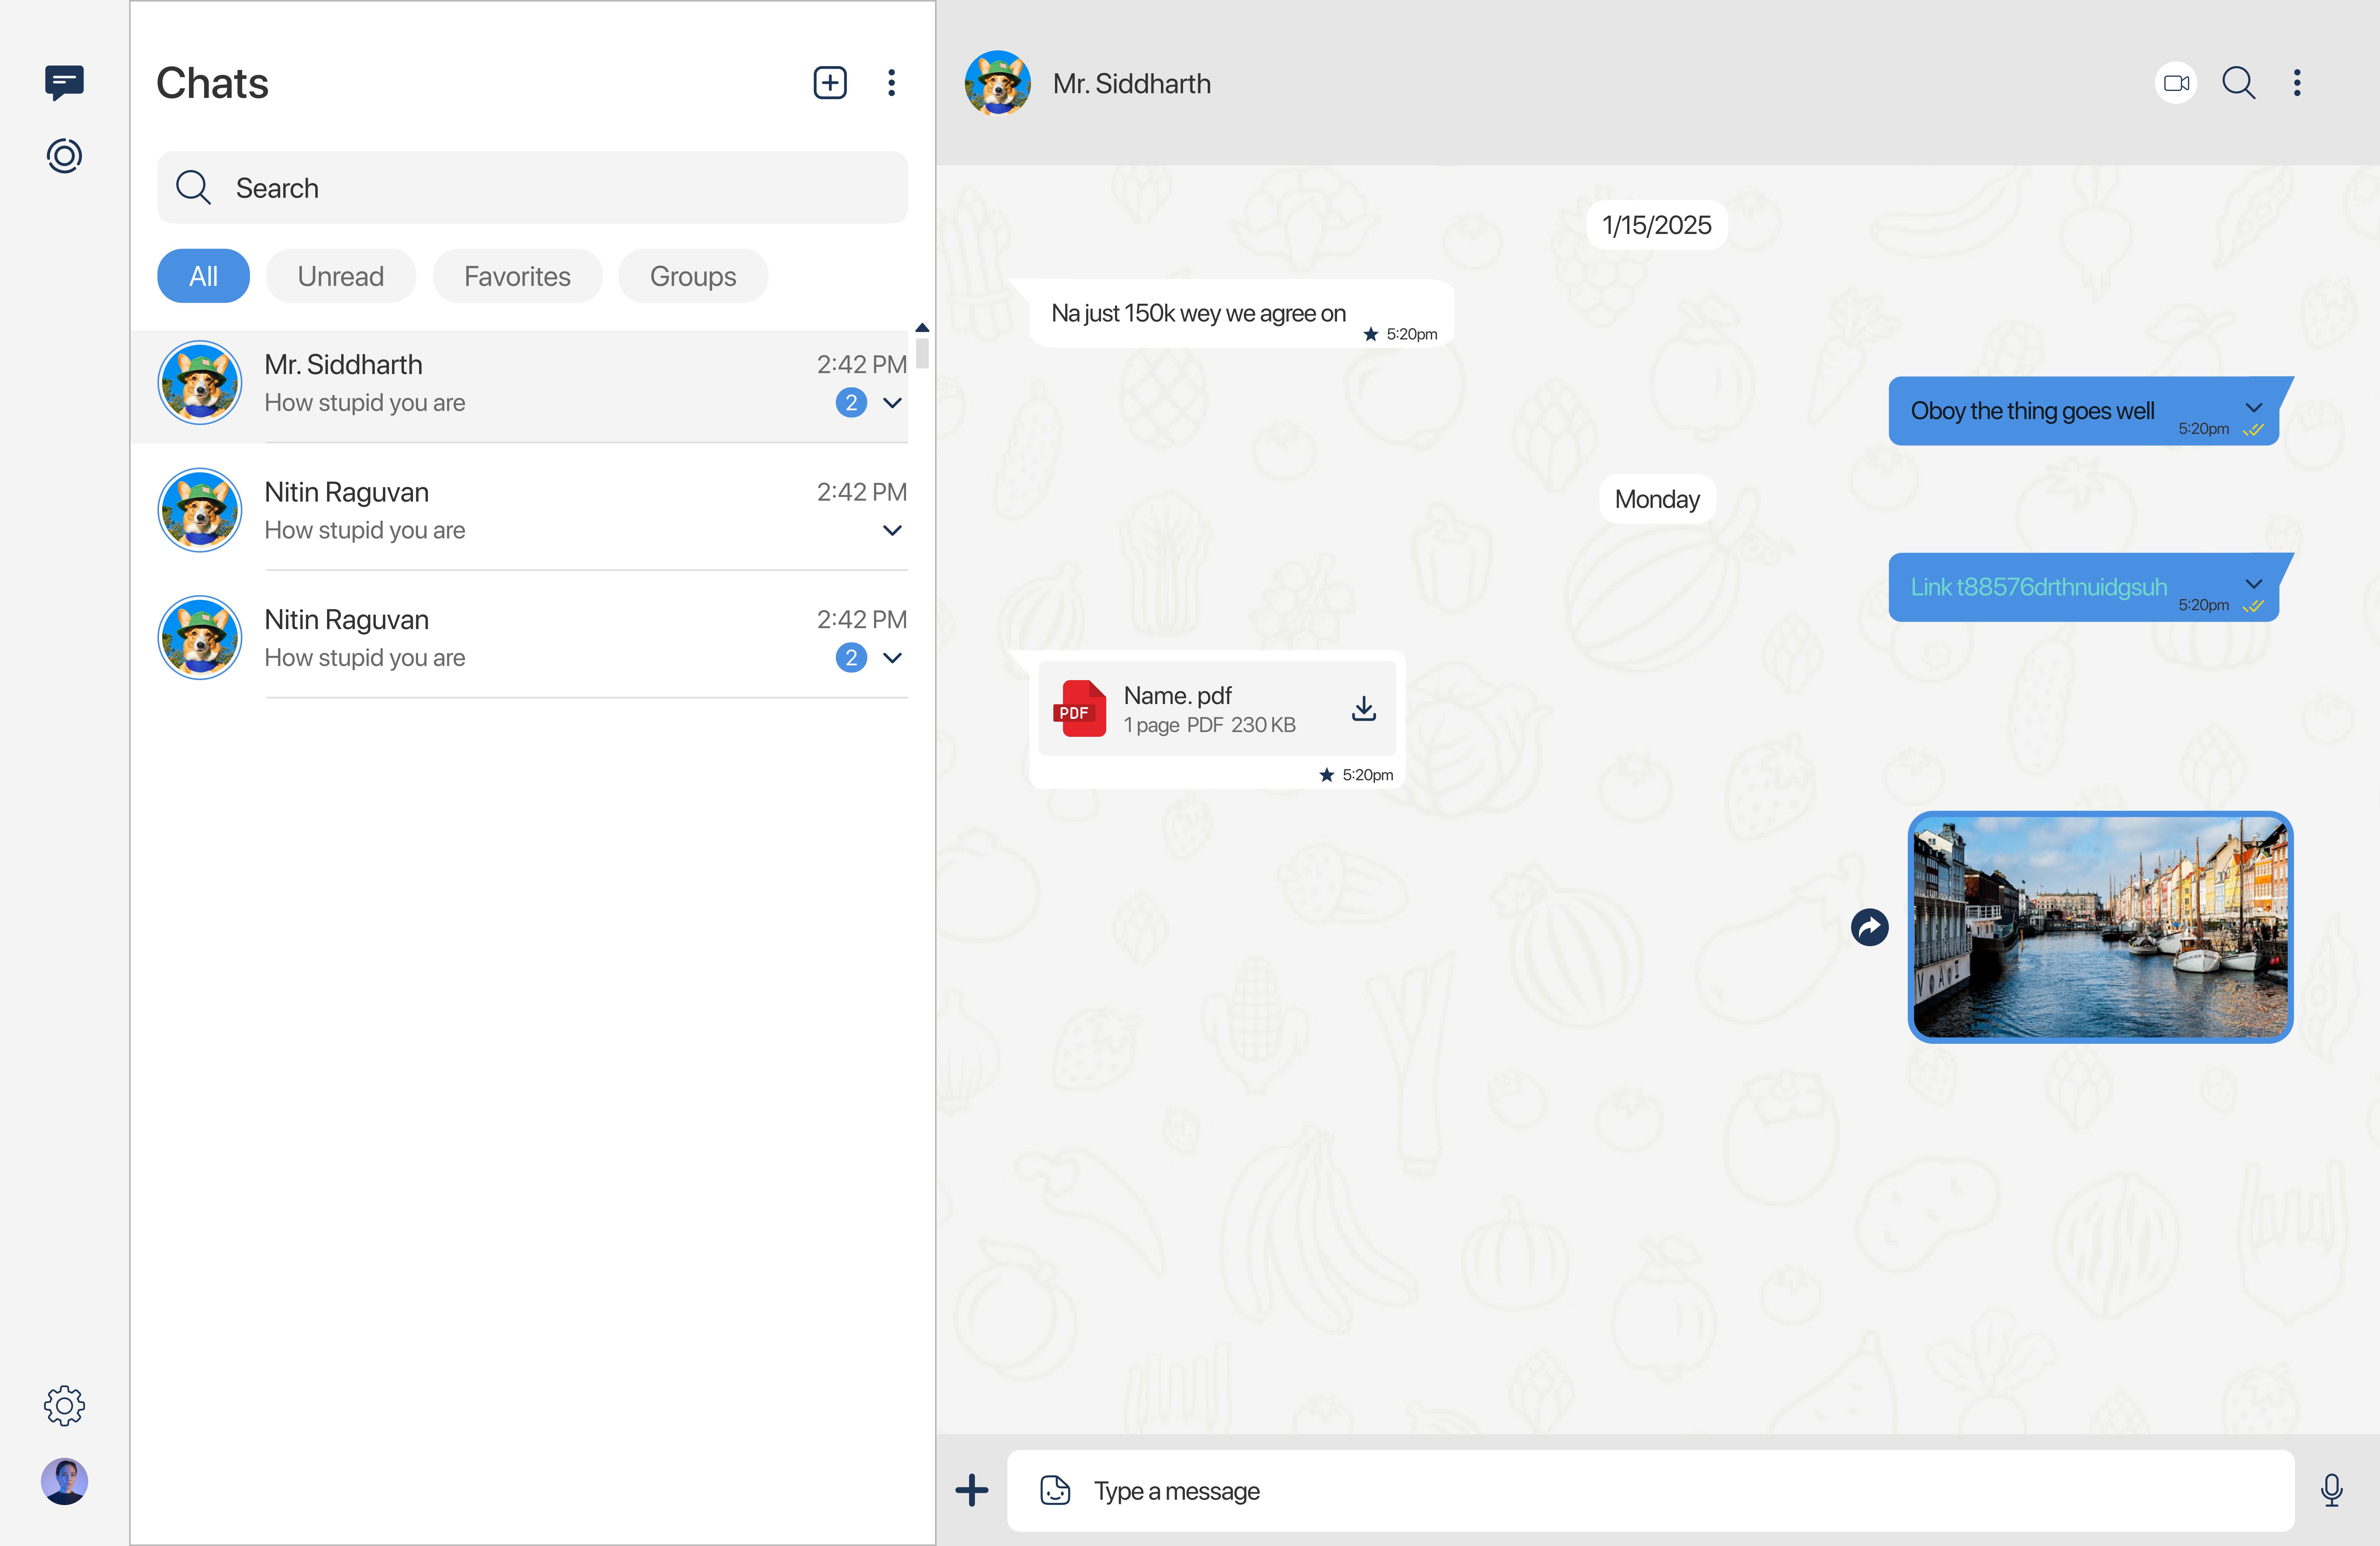Viewport: 2380px width, 1546px height.
Task: Click the Monday date label
Action: pyautogui.click(x=1657, y=499)
